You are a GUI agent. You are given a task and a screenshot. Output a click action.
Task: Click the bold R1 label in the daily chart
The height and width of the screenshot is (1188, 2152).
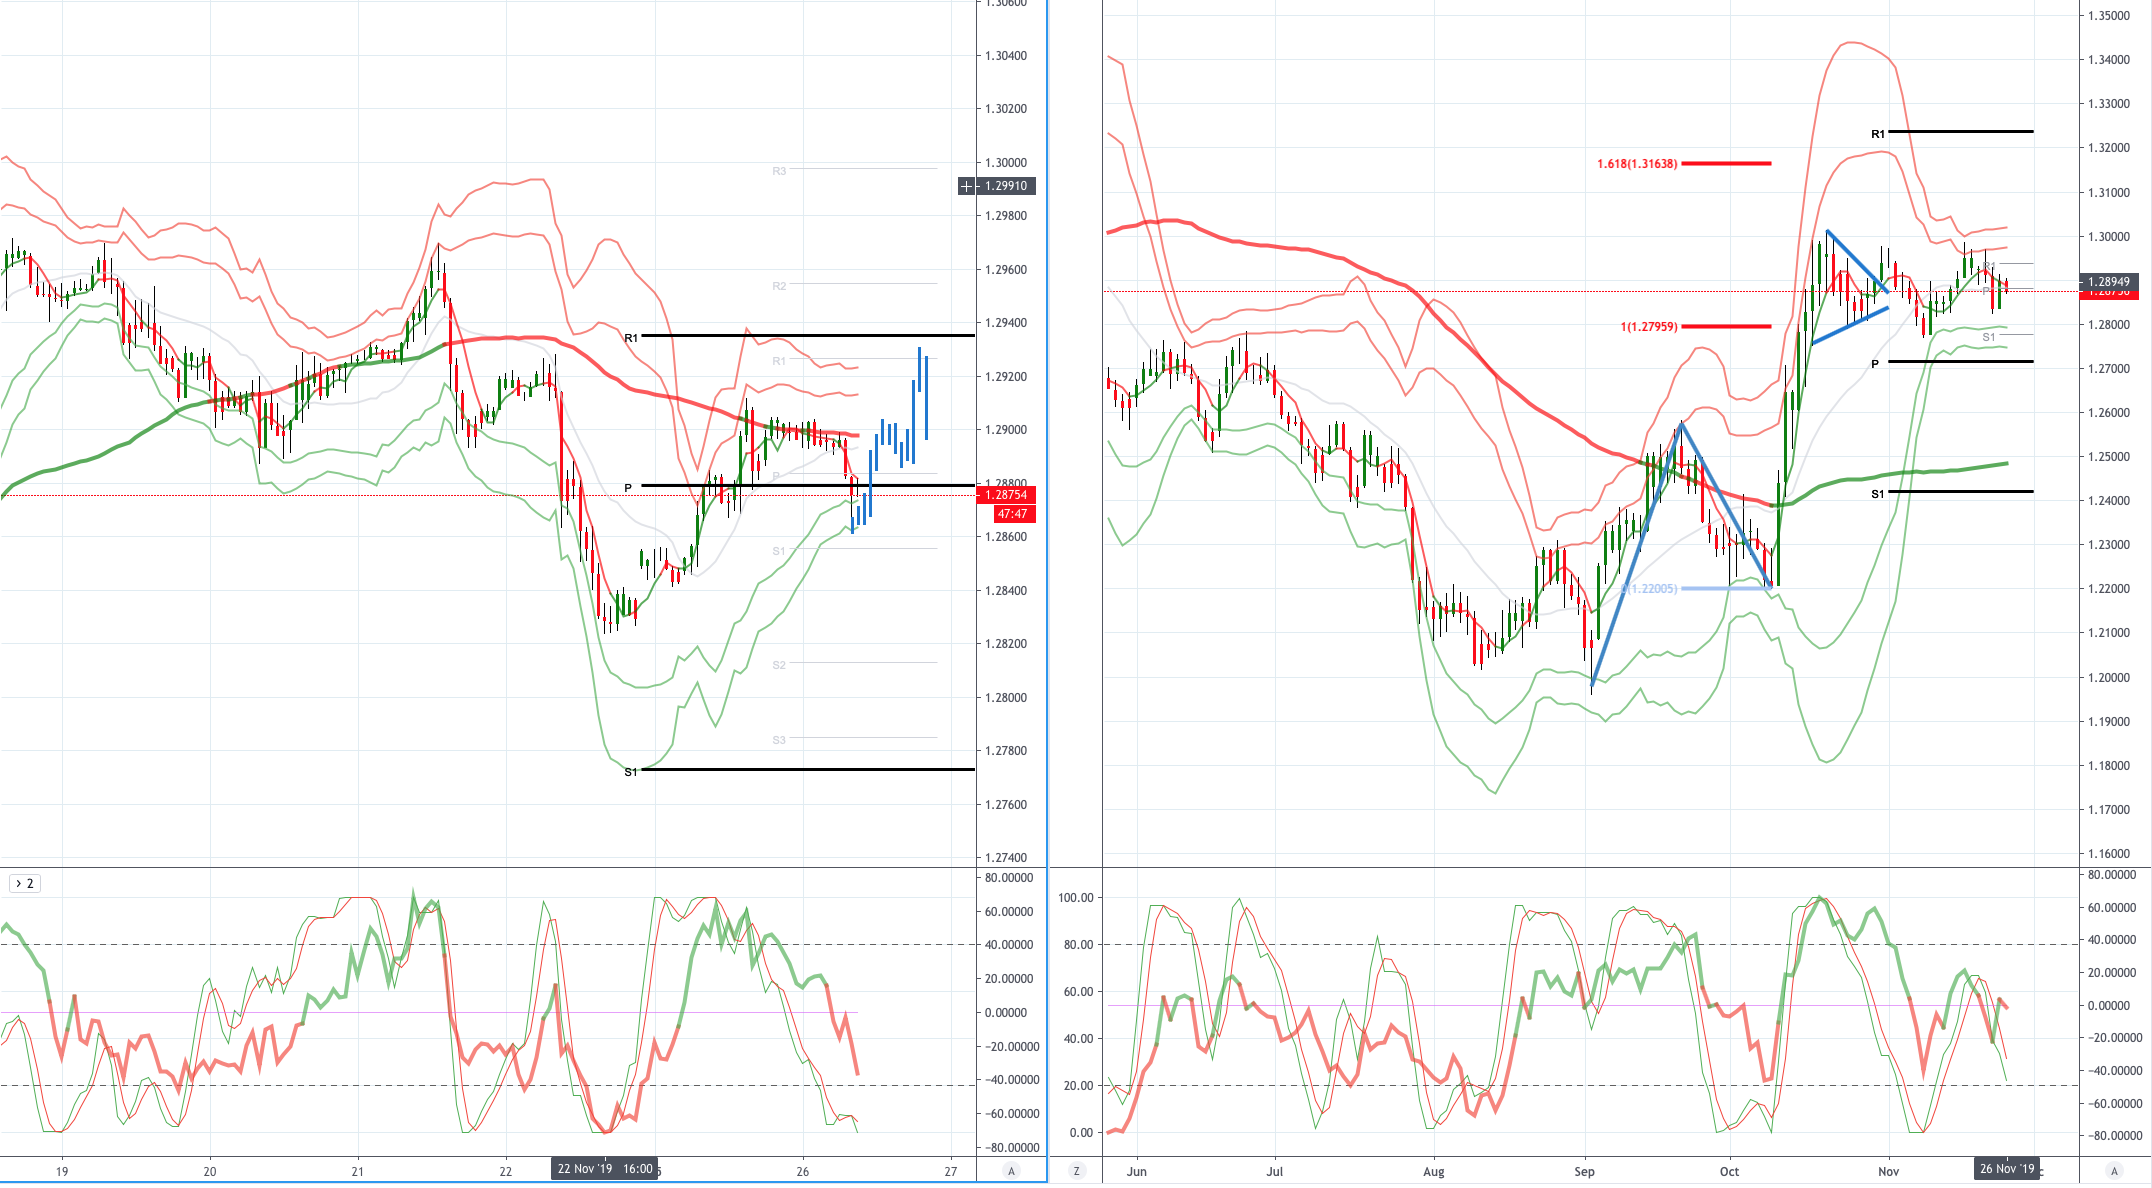1878,134
